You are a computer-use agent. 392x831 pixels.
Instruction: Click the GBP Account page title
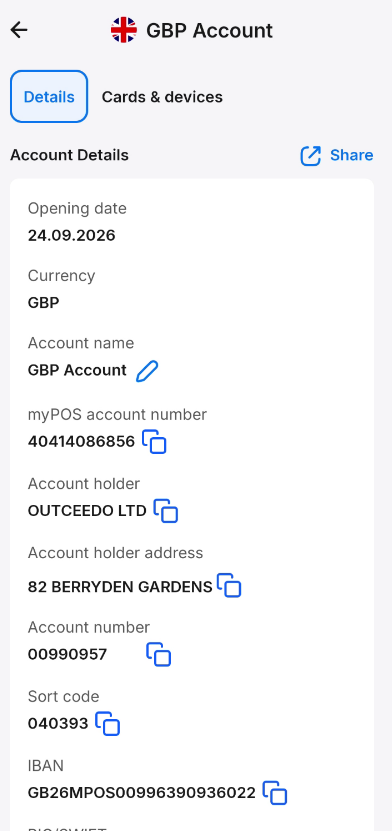click(209, 30)
